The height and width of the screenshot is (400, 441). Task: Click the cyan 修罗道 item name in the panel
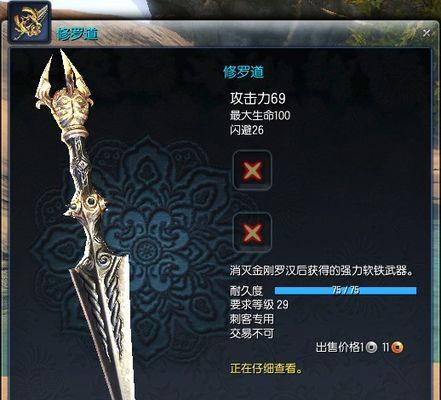(243, 72)
